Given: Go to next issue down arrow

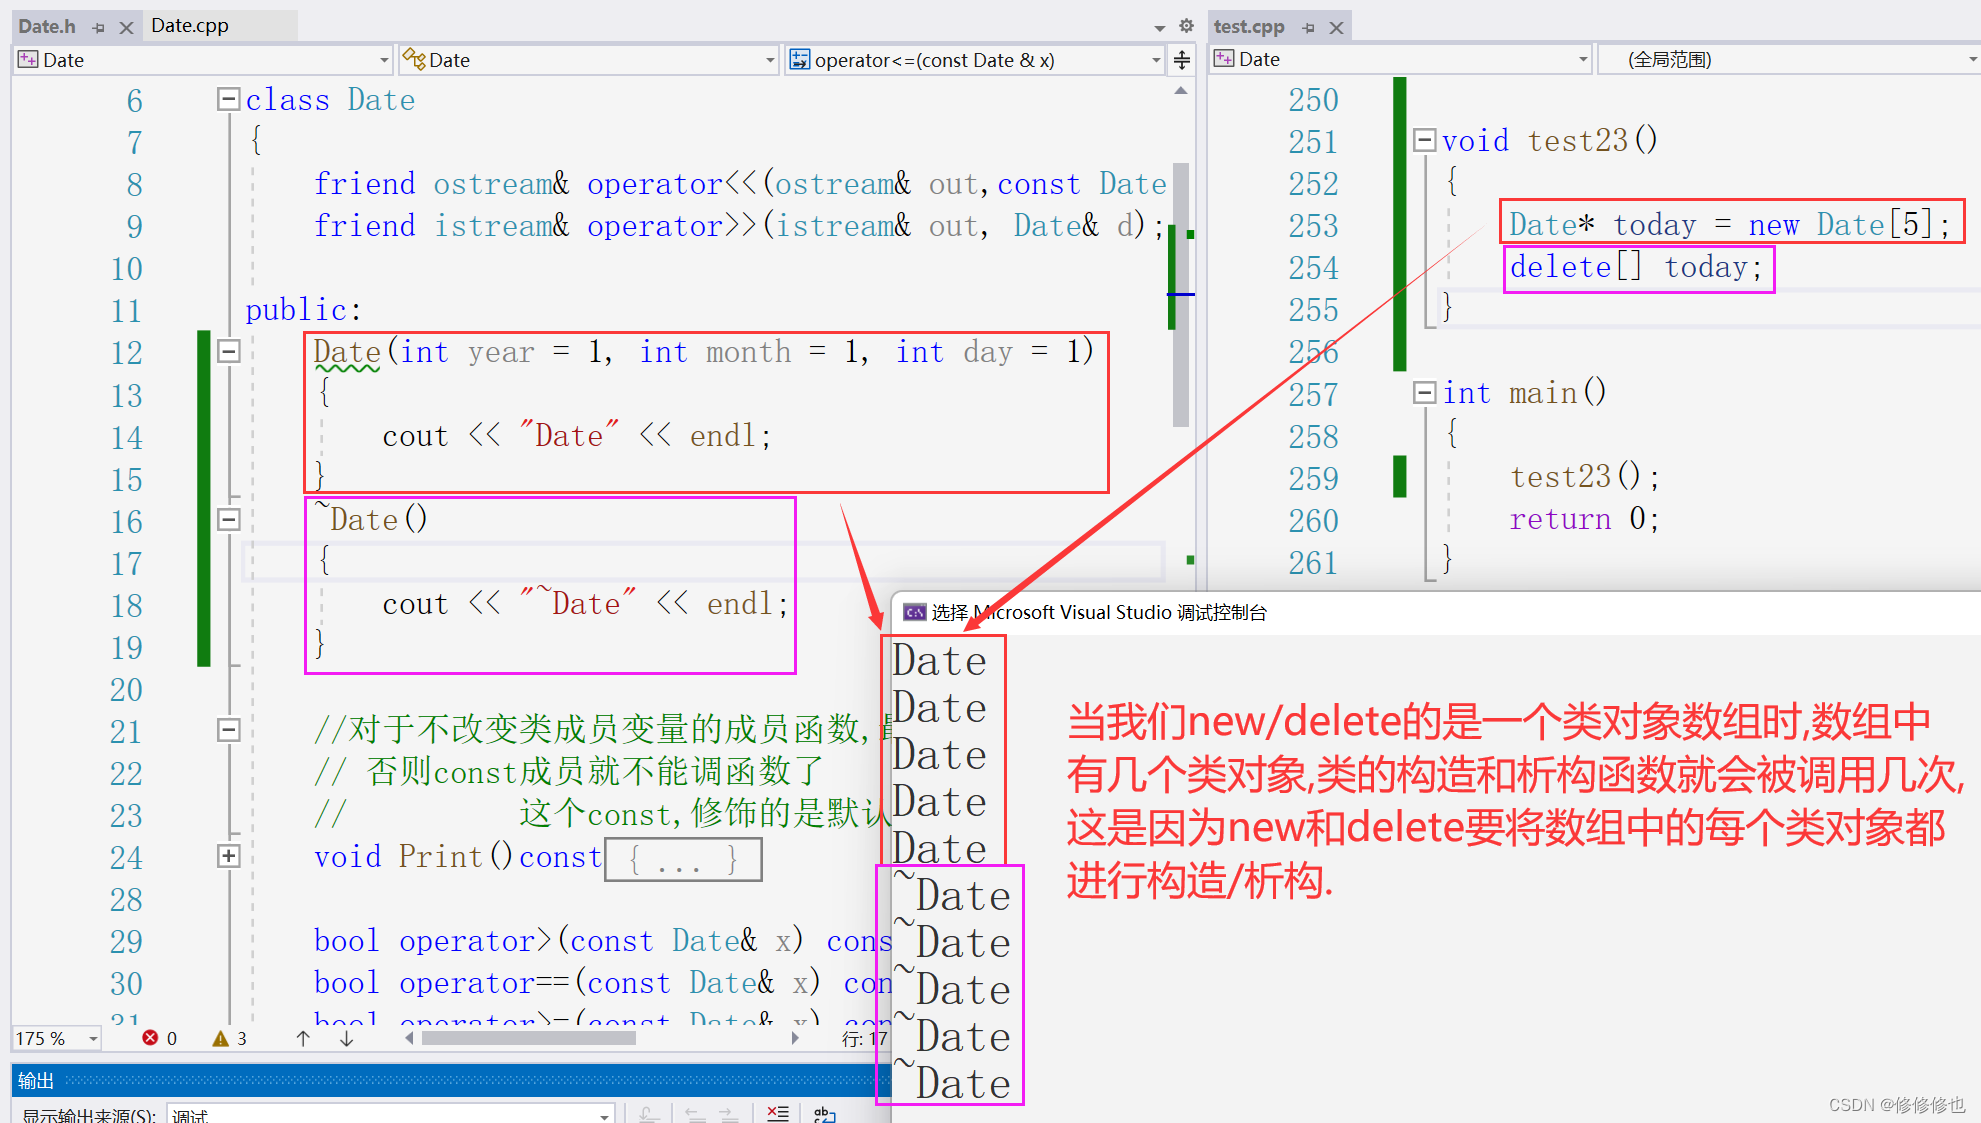Looking at the screenshot, I should click(346, 1038).
